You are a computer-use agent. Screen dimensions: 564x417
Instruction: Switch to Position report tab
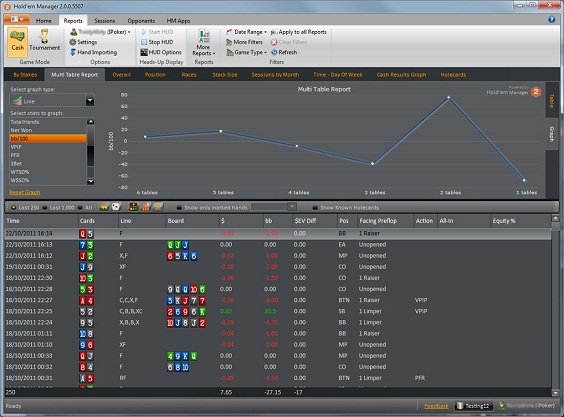click(155, 74)
